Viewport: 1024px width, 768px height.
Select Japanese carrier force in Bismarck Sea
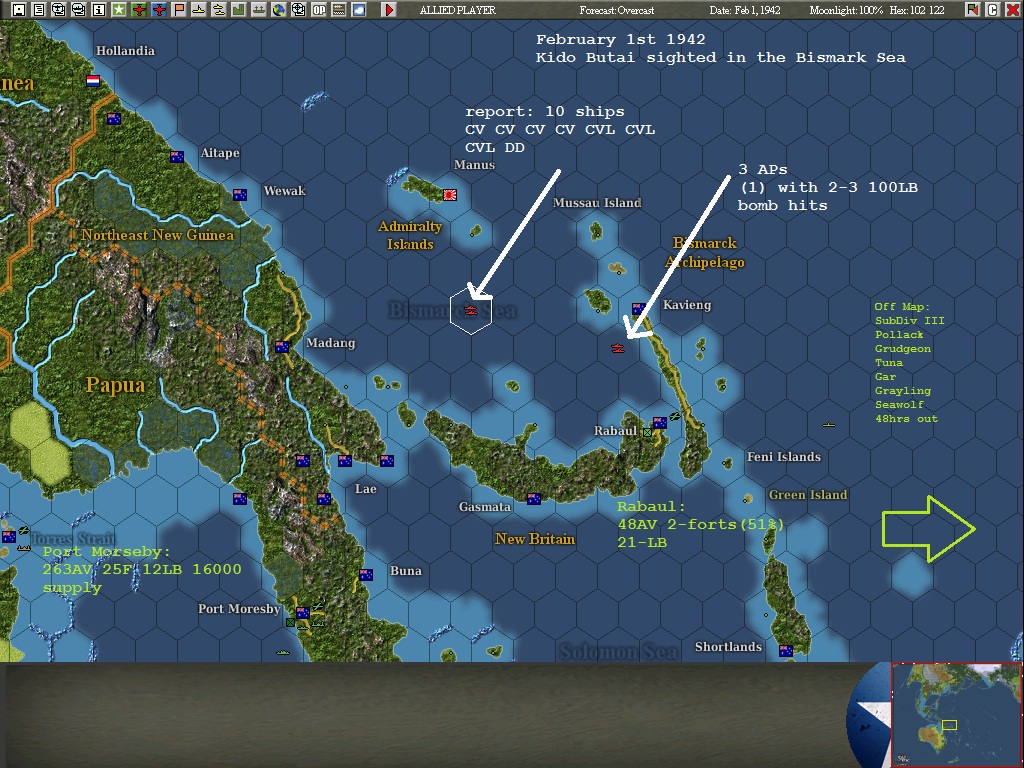click(471, 310)
